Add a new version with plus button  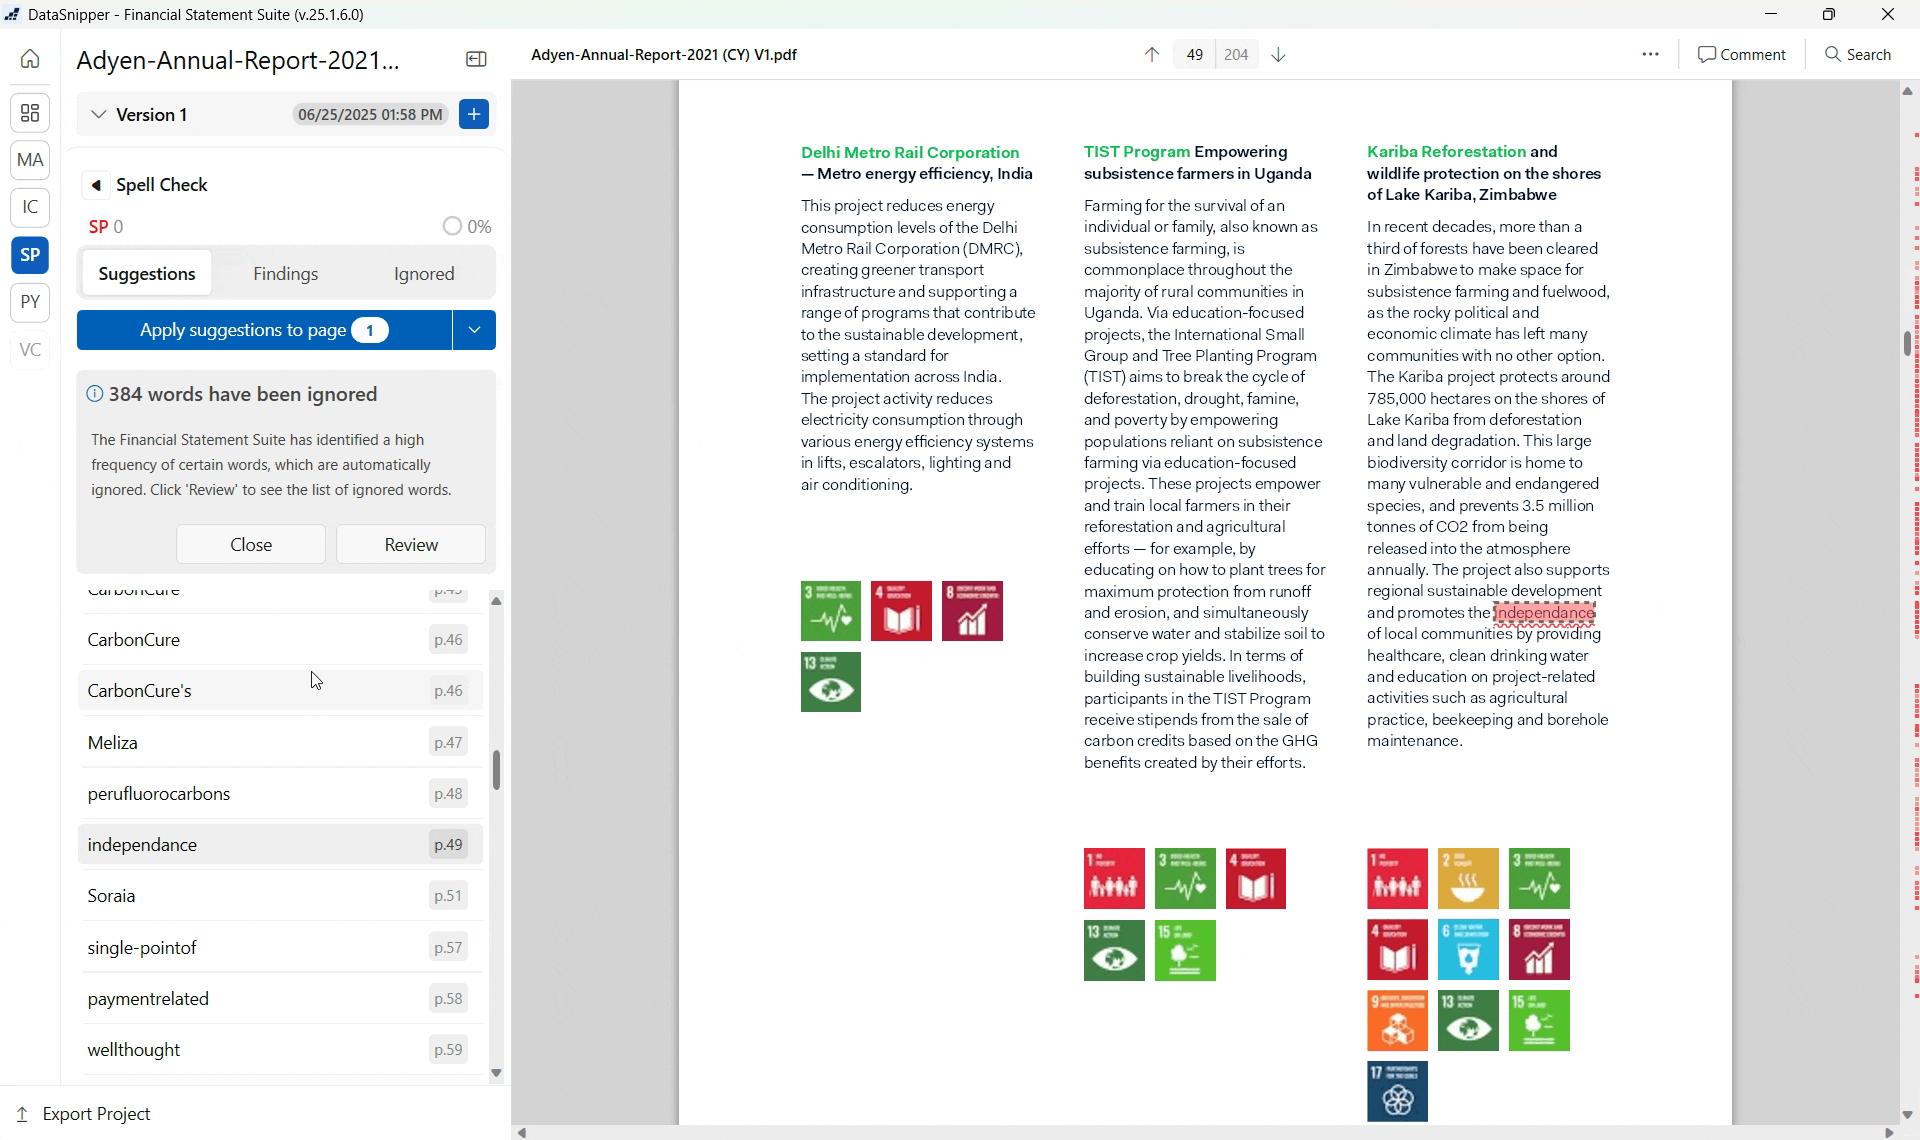(x=474, y=114)
